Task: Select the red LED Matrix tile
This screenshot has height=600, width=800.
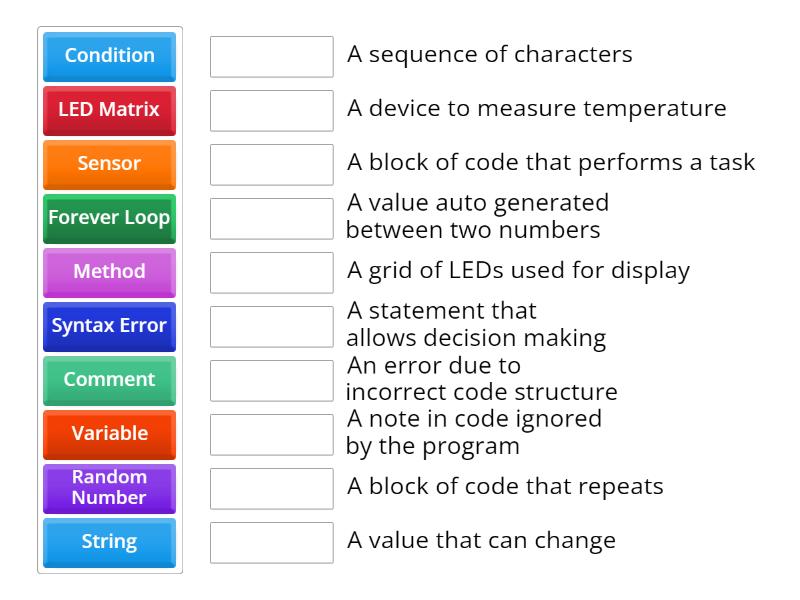Action: coord(109,110)
